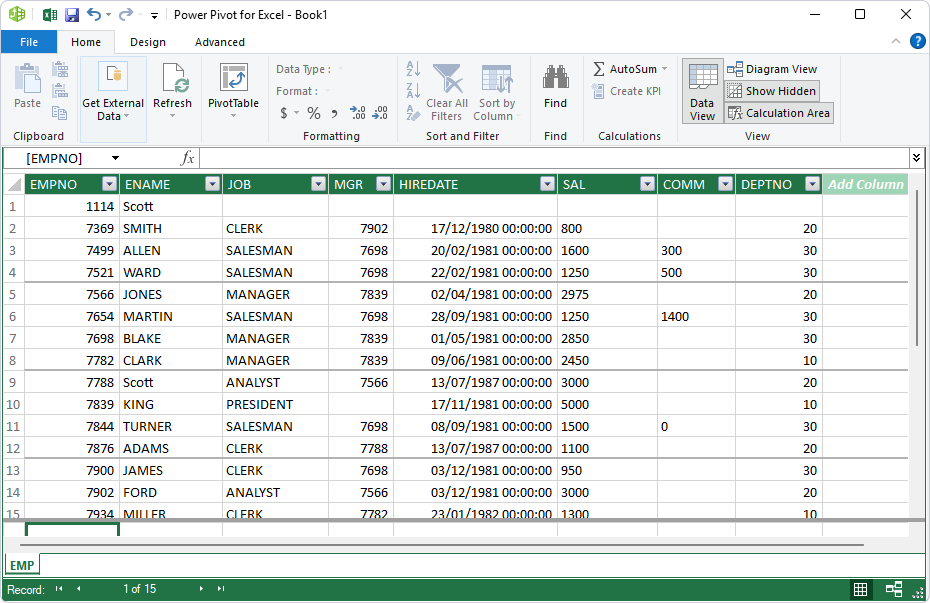Open JOB column filter dropdown

[x=319, y=184]
